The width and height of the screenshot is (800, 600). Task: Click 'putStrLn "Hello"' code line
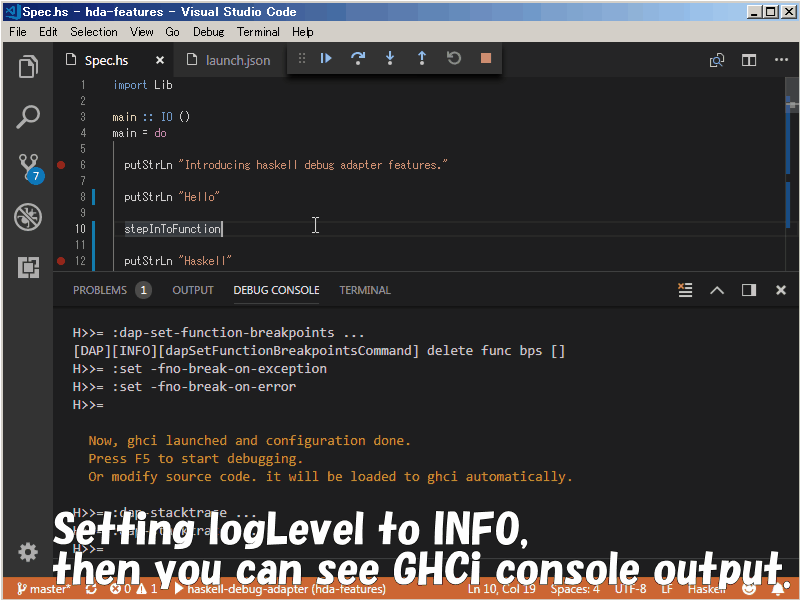[171, 196]
